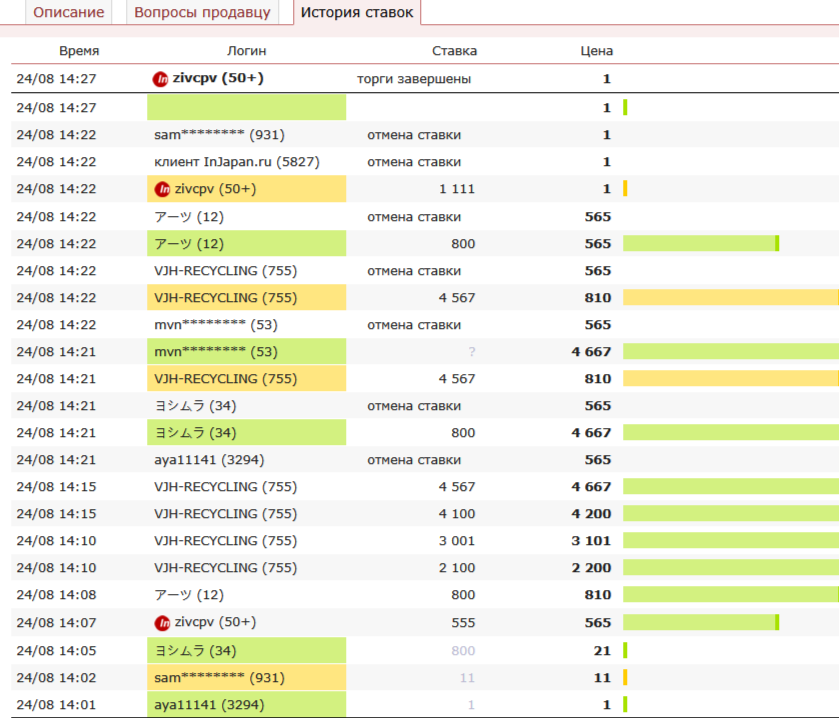Click VJH-RECYCLING login with the 2 100 bid

tap(225, 568)
